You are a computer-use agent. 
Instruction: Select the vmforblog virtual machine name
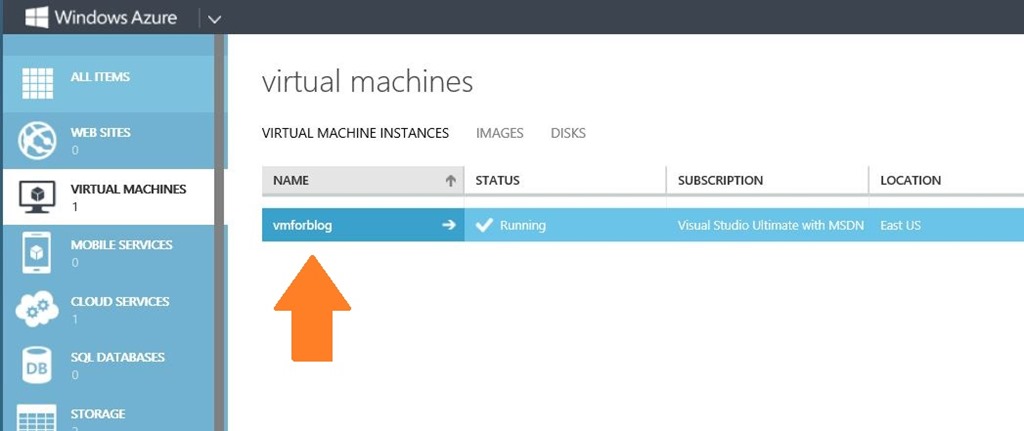(302, 225)
